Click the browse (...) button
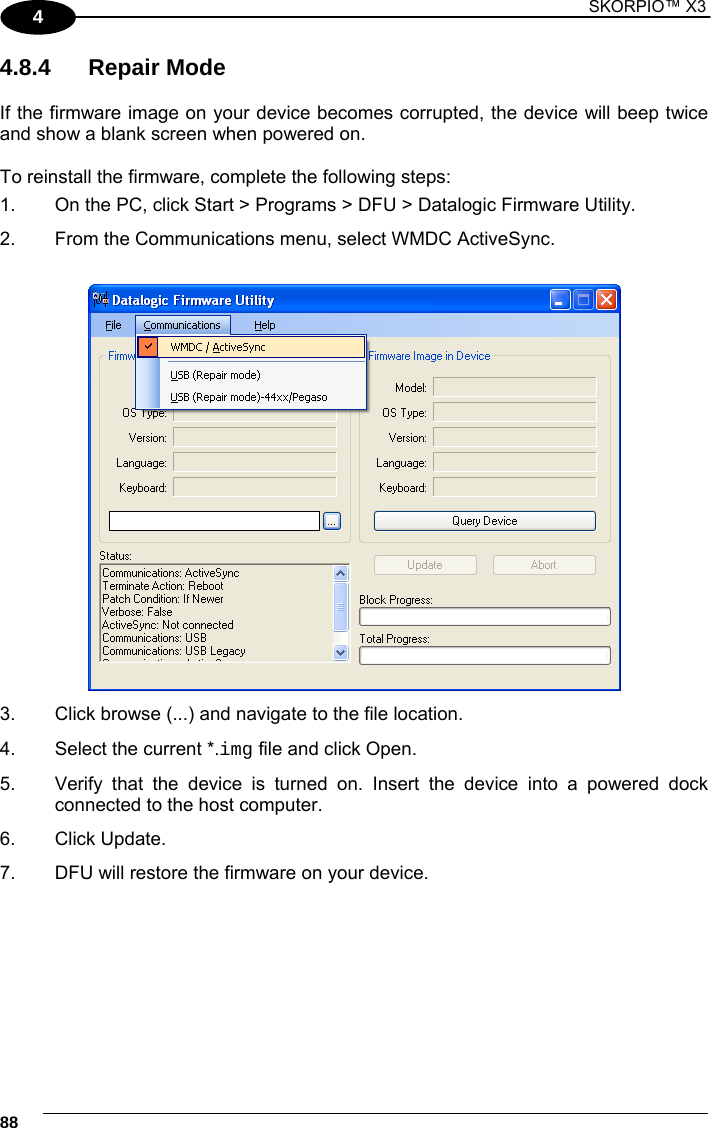The image size is (711, 1128). point(332,521)
